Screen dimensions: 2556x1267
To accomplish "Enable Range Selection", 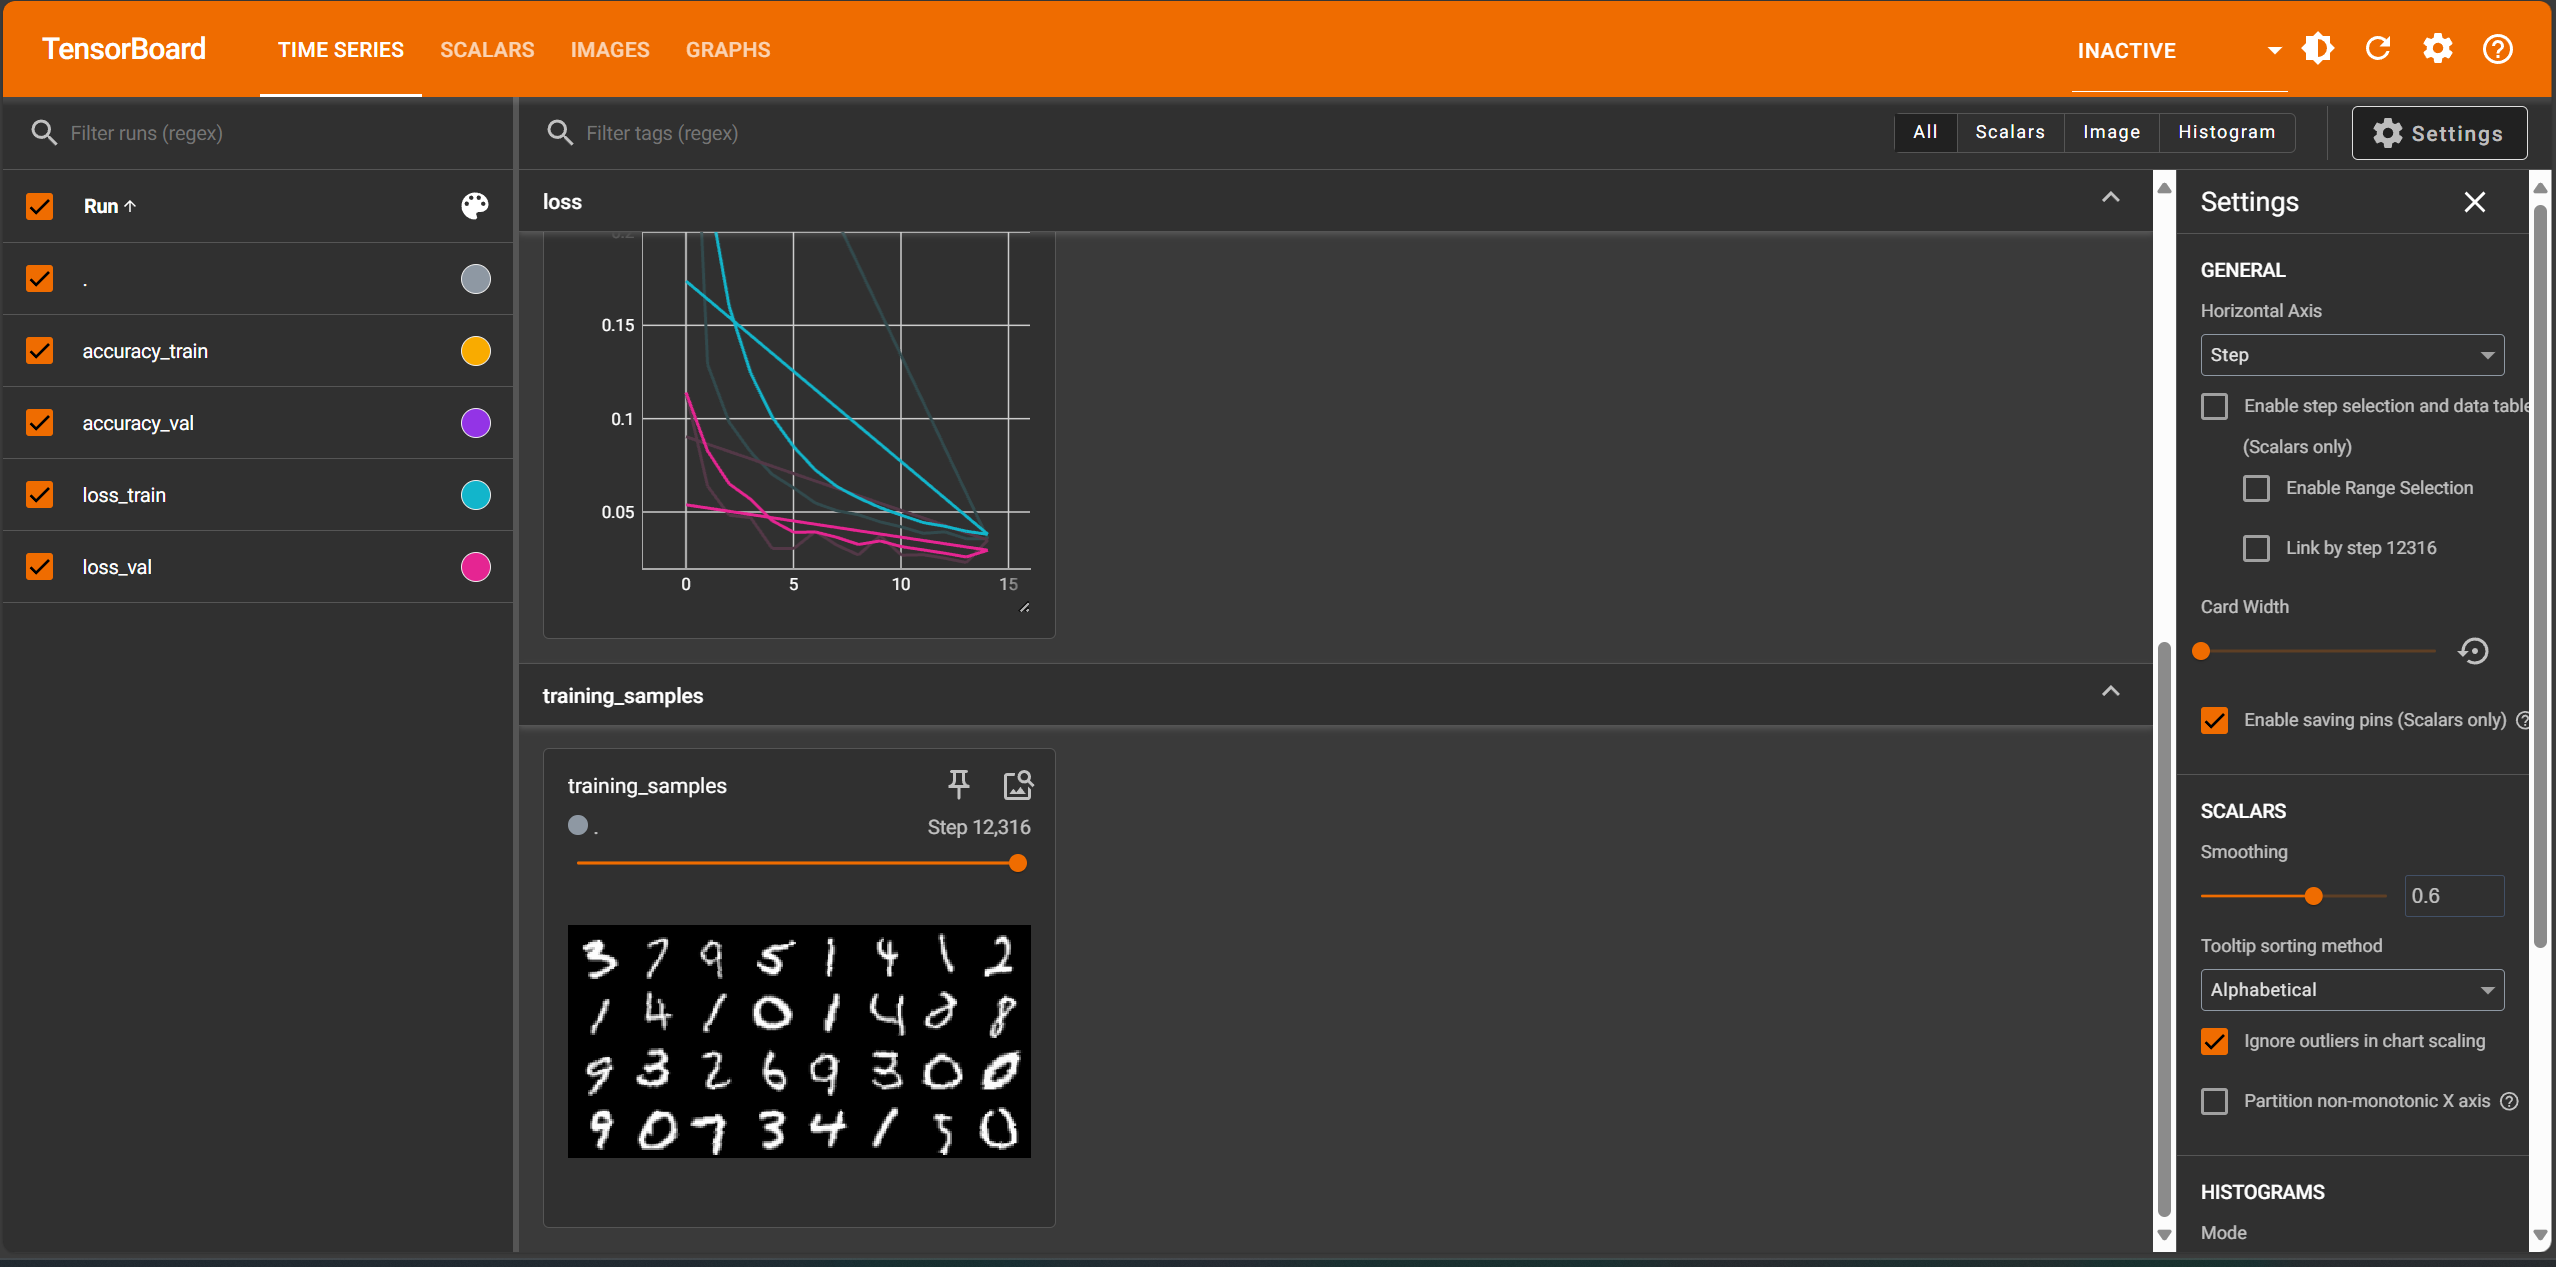I will click(2257, 488).
